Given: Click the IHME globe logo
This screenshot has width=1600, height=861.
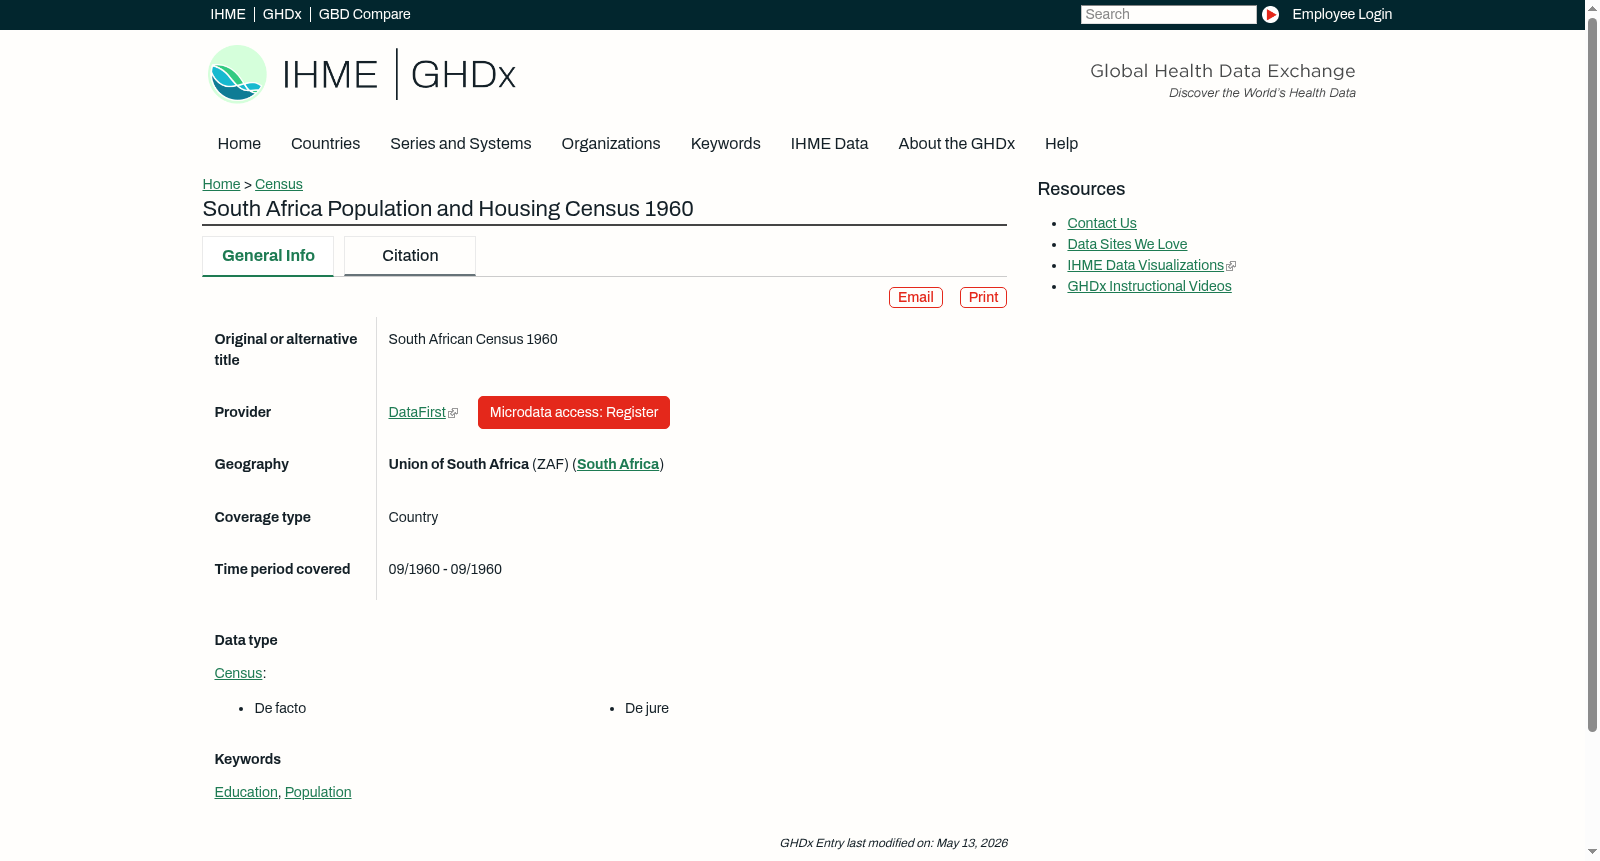Looking at the screenshot, I should (237, 74).
